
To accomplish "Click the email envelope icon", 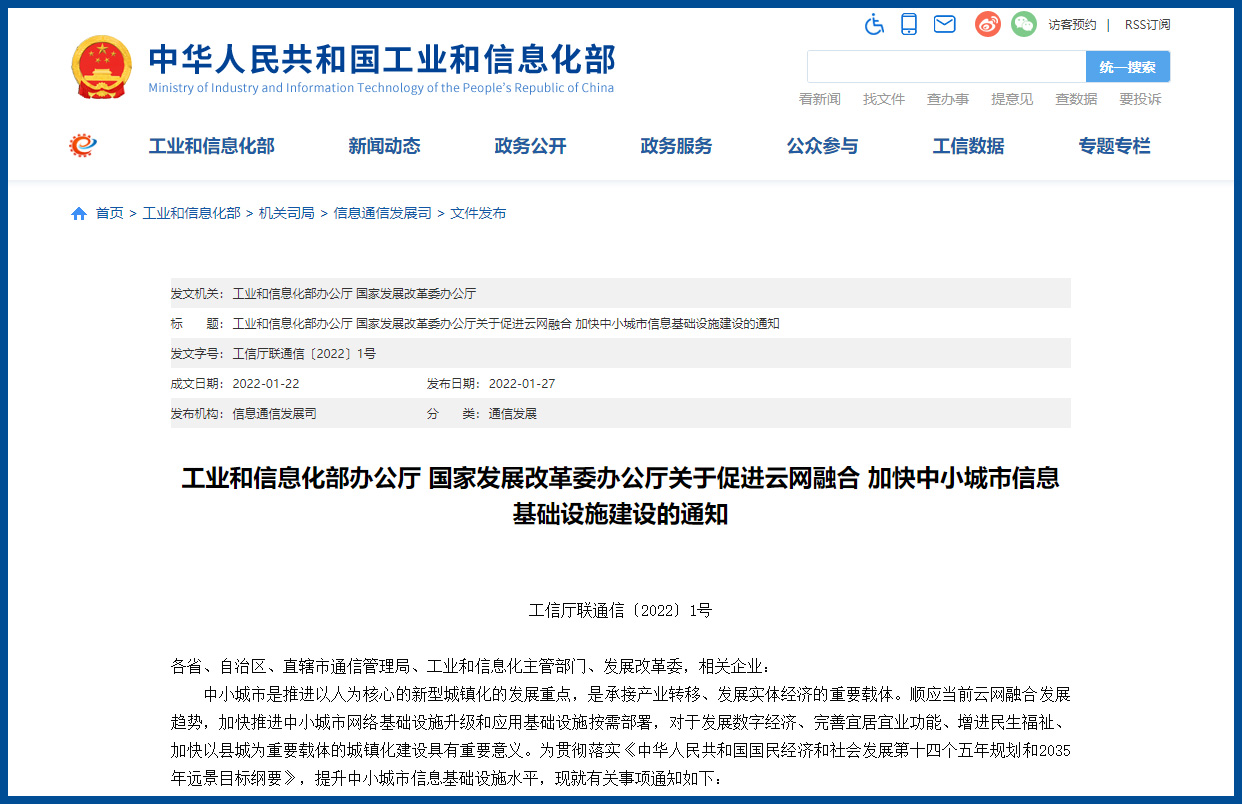I will (x=944, y=24).
